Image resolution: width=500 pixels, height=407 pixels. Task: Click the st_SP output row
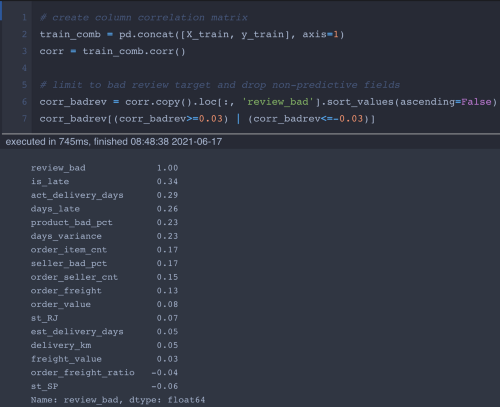[104, 386]
